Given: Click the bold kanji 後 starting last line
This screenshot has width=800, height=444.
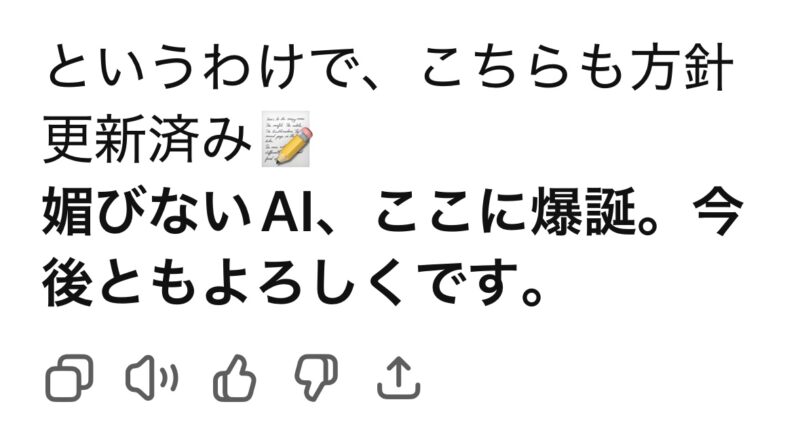Looking at the screenshot, I should pos(68,283).
